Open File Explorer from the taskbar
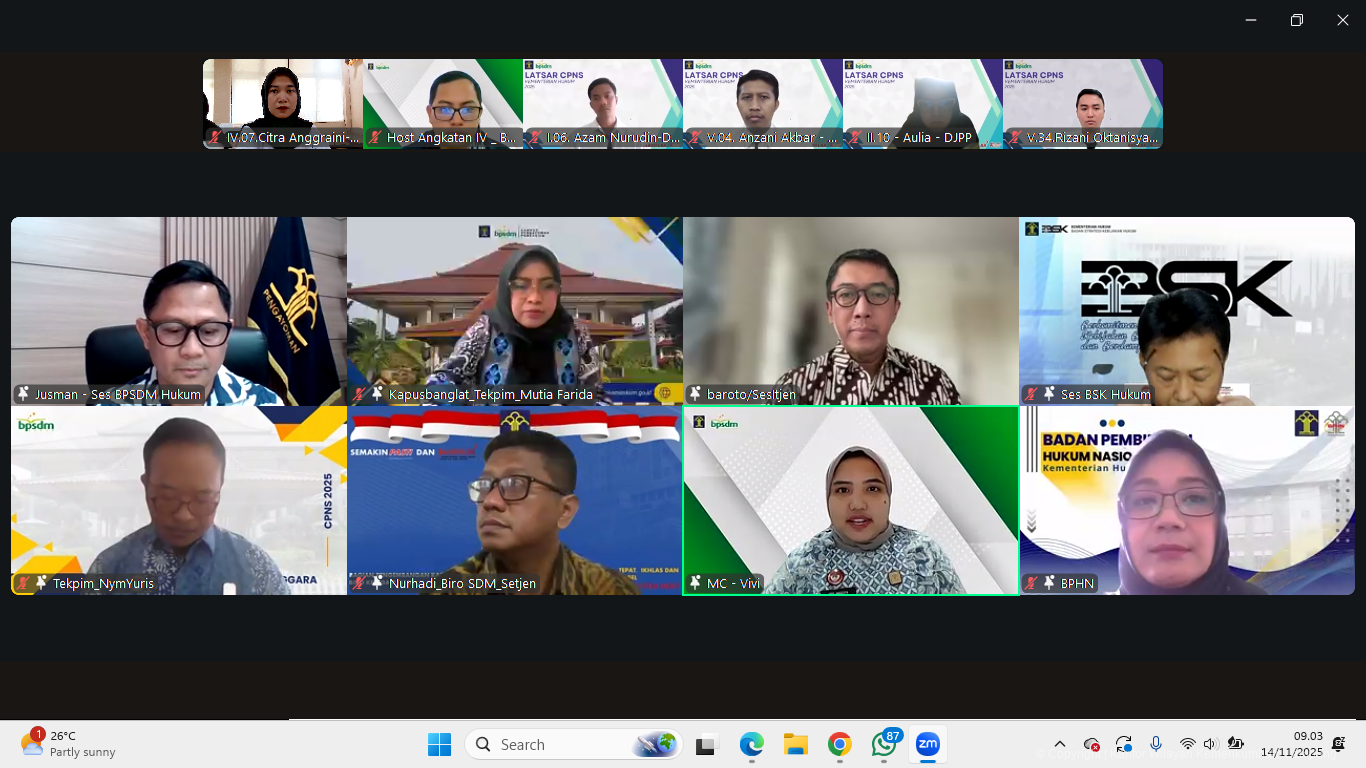Image resolution: width=1366 pixels, height=768 pixels. point(795,744)
